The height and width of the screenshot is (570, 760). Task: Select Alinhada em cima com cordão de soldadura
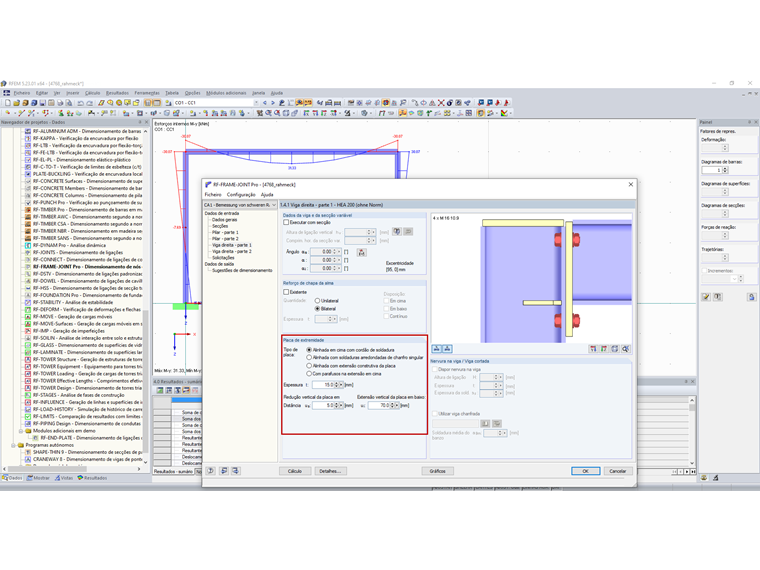pyautogui.click(x=309, y=349)
